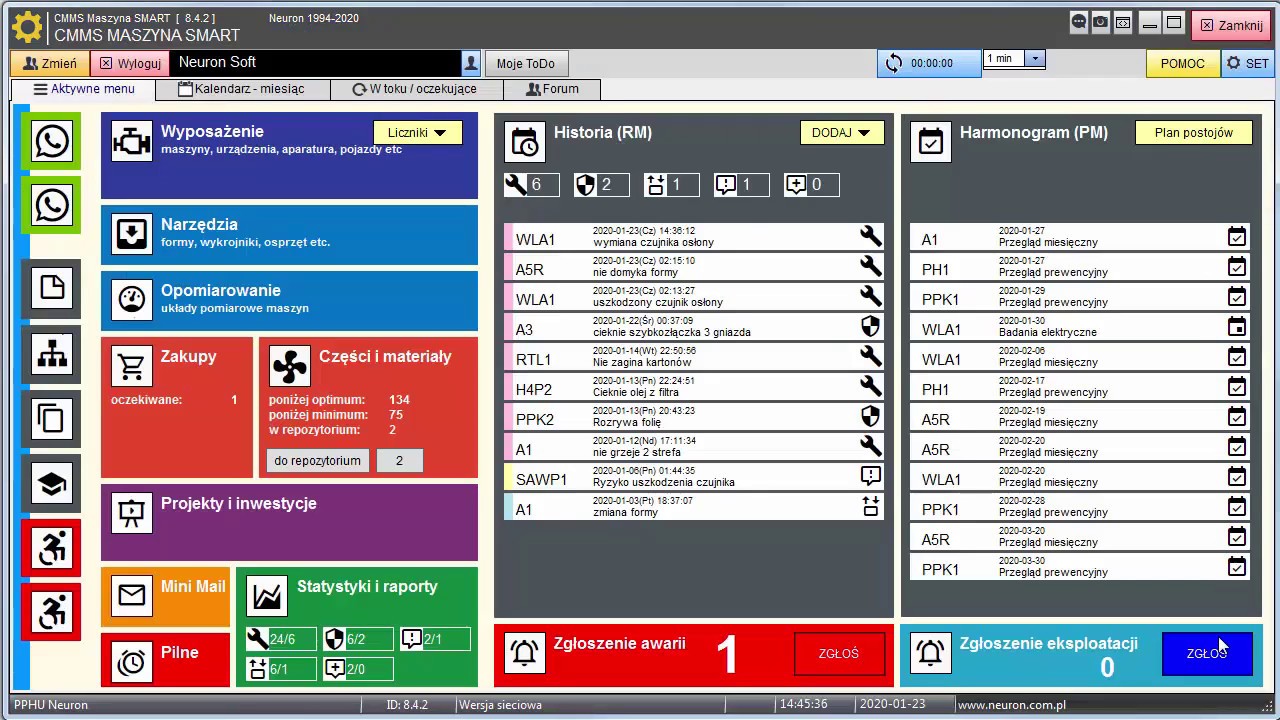The height and width of the screenshot is (720, 1280).
Task: Open Pilne alarm clock icon
Action: tap(131, 662)
